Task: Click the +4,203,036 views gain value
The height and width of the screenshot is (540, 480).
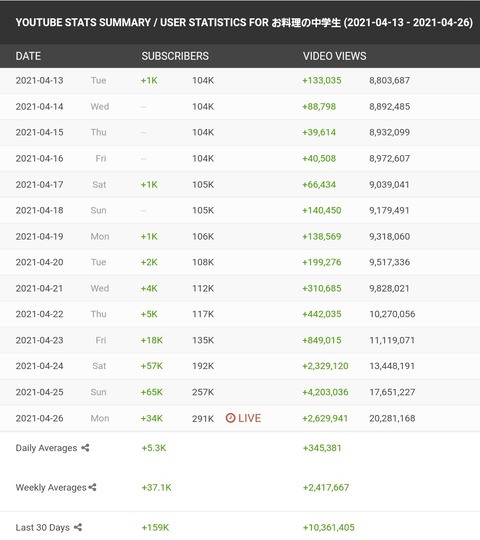Action: [325, 392]
